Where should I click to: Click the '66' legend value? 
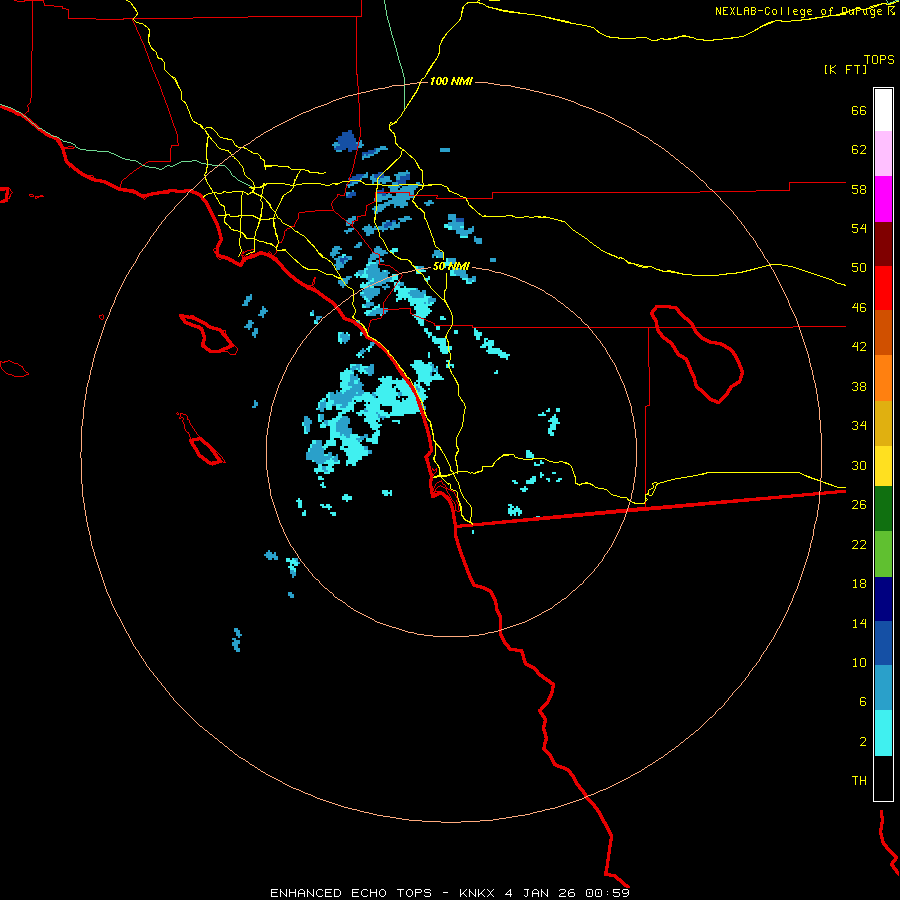point(859,111)
